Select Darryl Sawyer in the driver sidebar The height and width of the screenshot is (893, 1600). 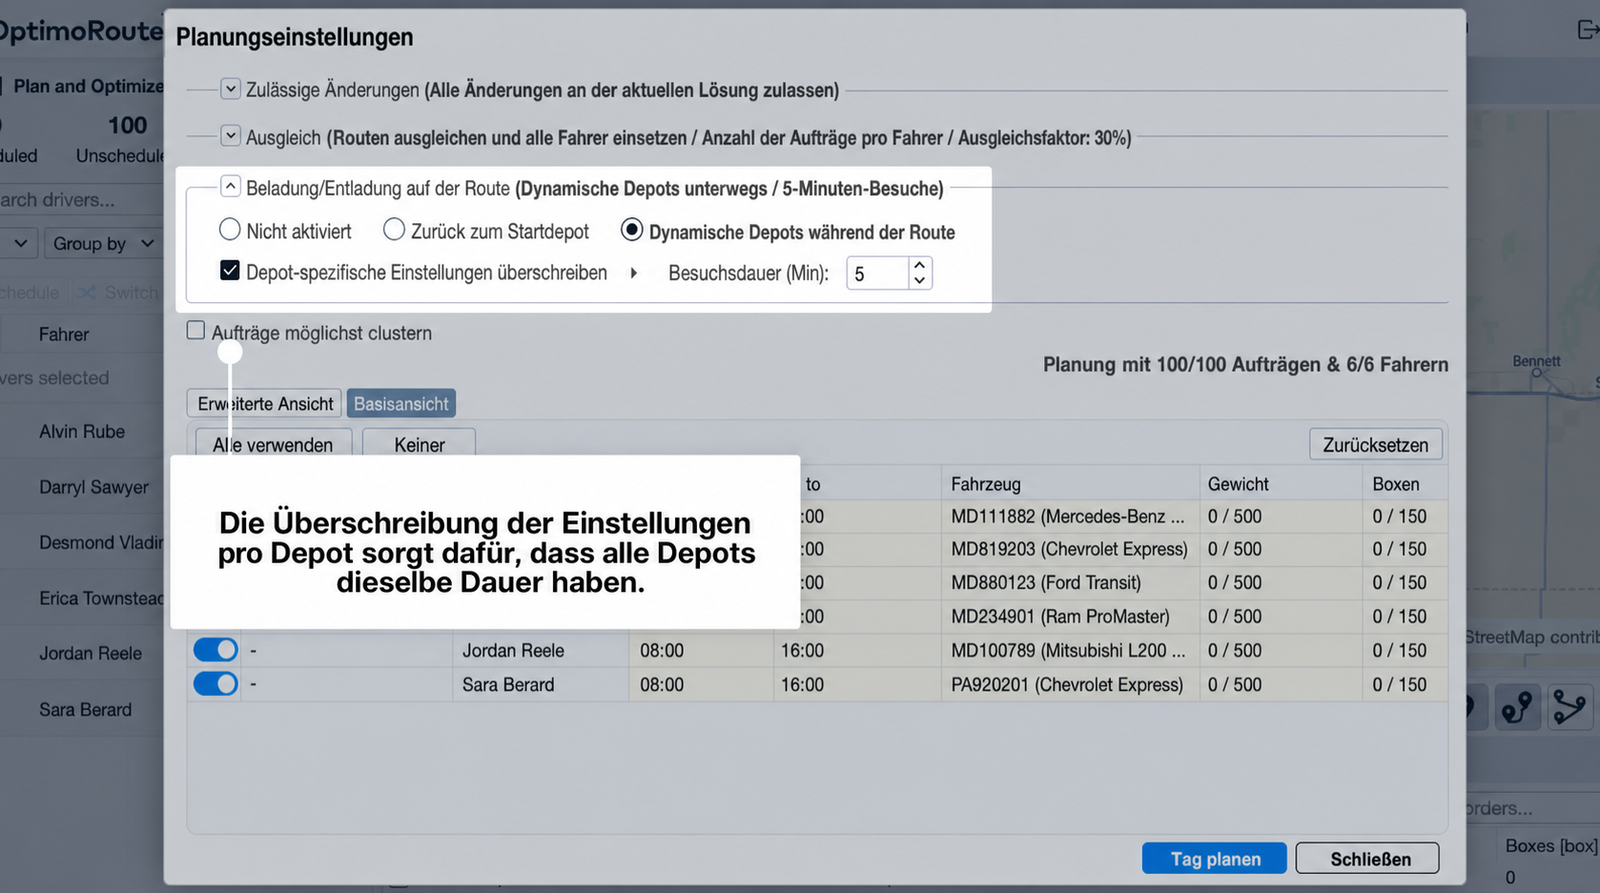click(94, 487)
